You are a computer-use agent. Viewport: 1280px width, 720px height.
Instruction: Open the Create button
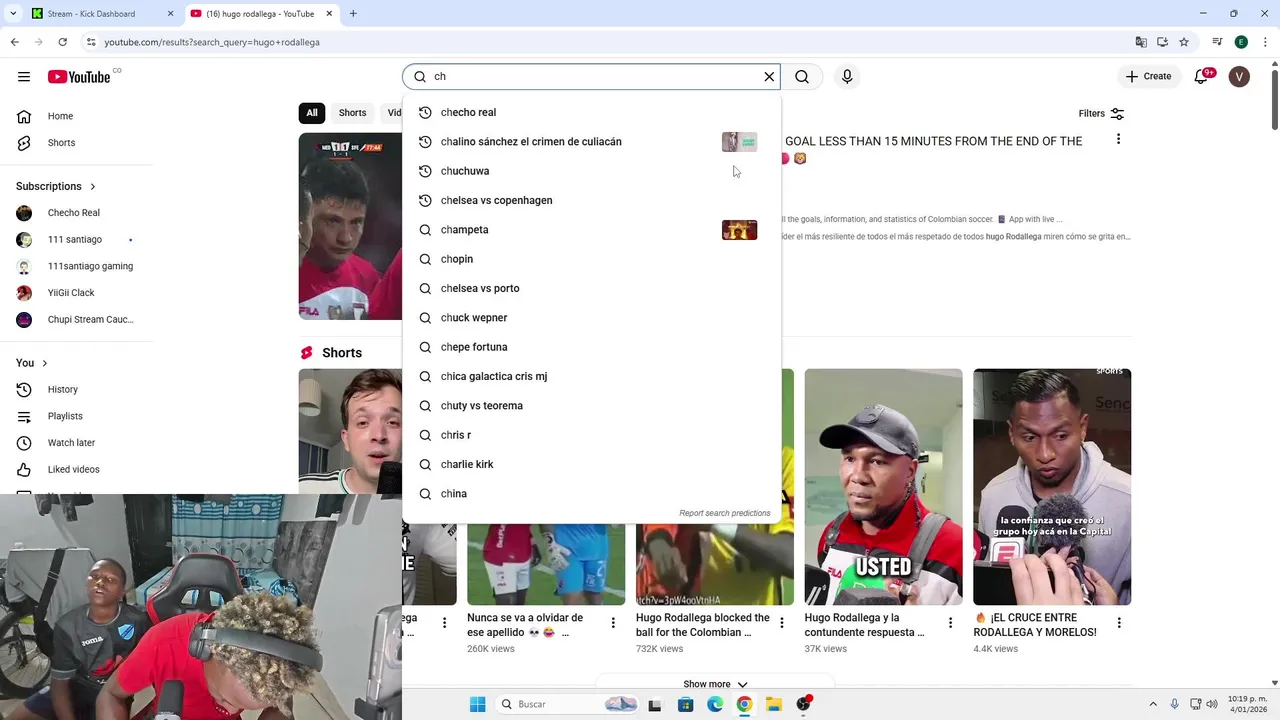1148,77
